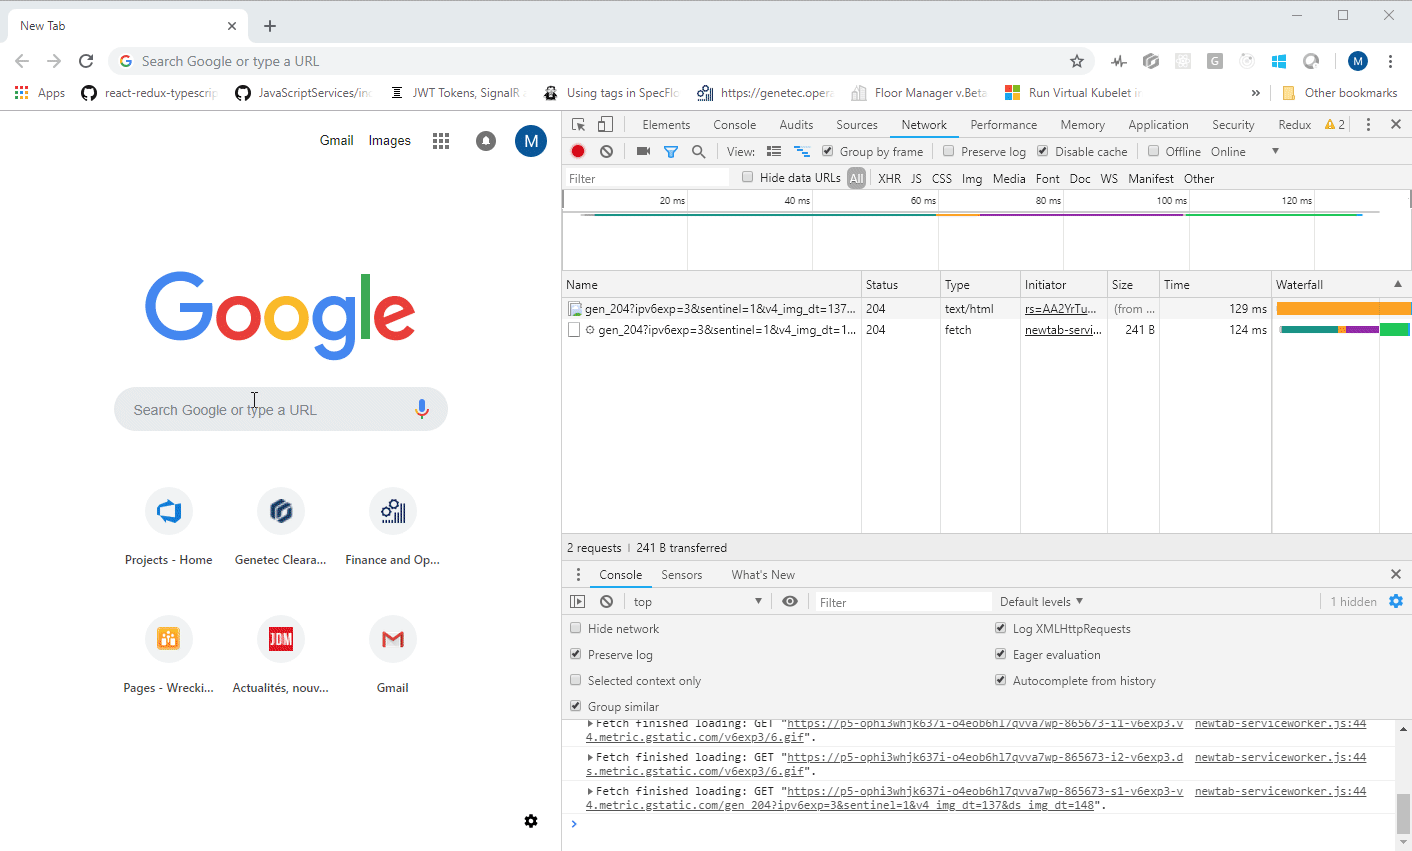Switch to Sources tab

(857, 125)
